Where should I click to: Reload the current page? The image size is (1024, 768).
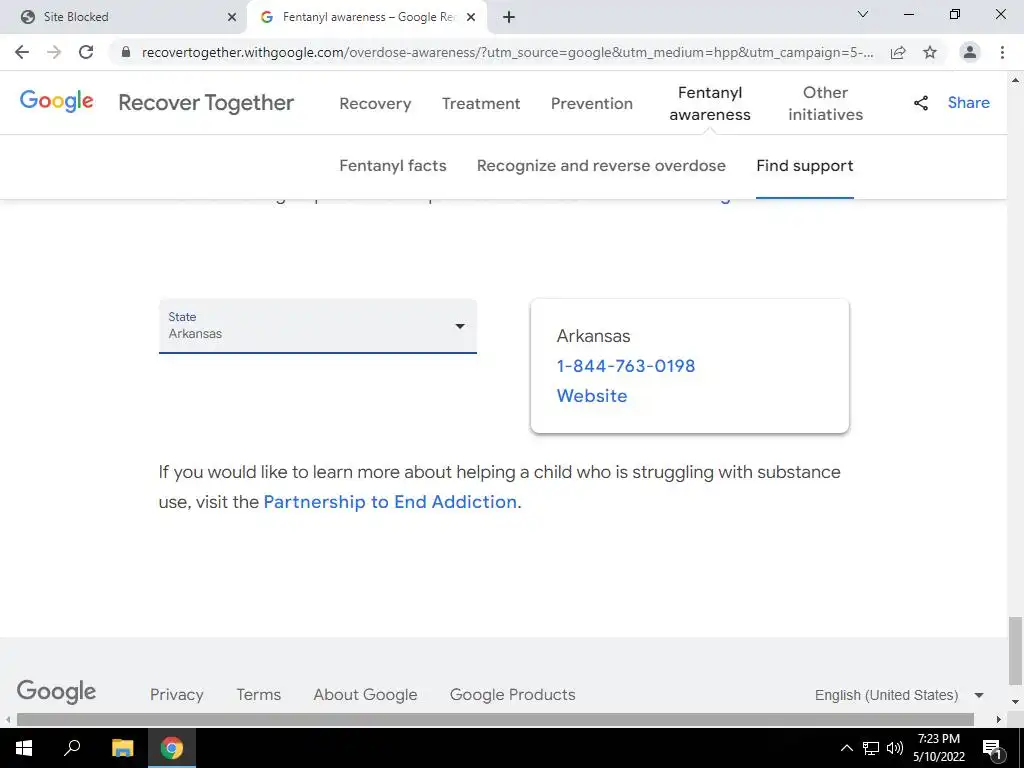tap(86, 52)
